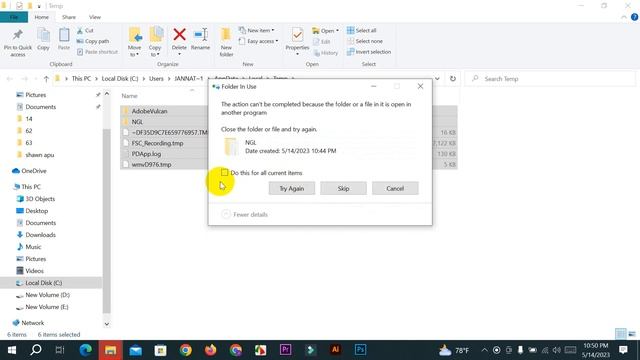Click Select all in the ribbon

362,31
